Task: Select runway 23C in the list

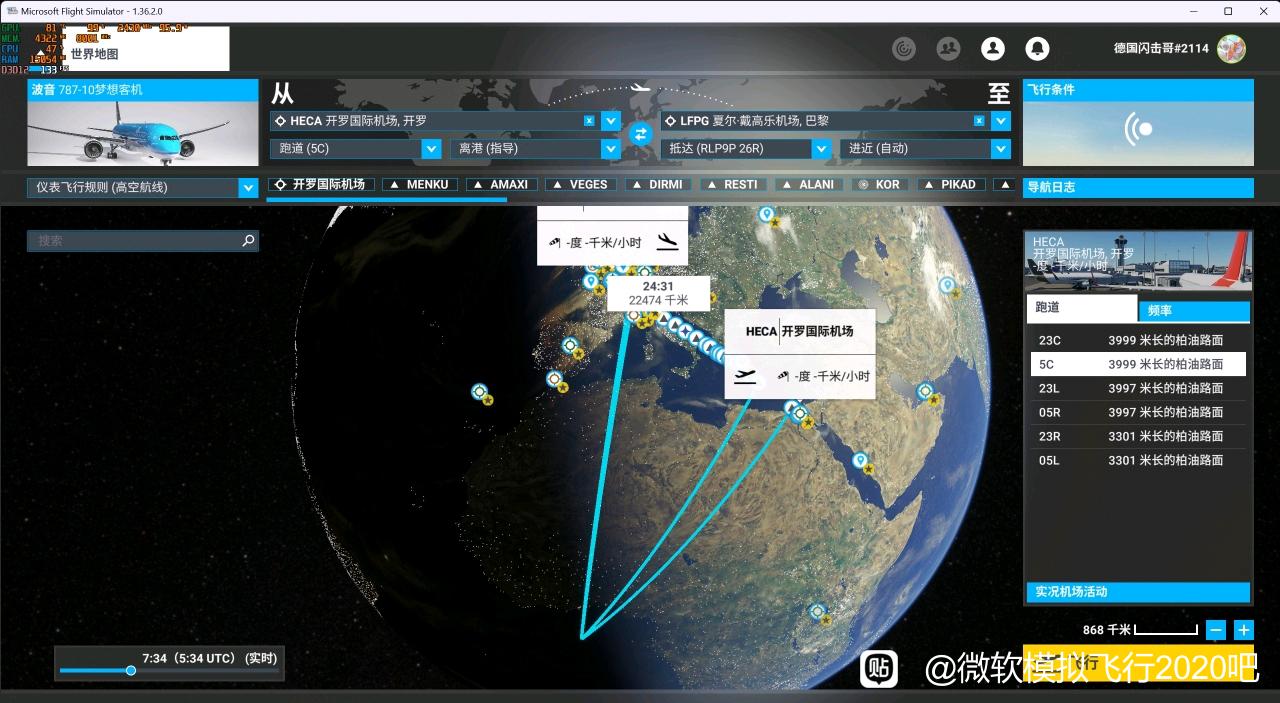Action: tap(1138, 340)
